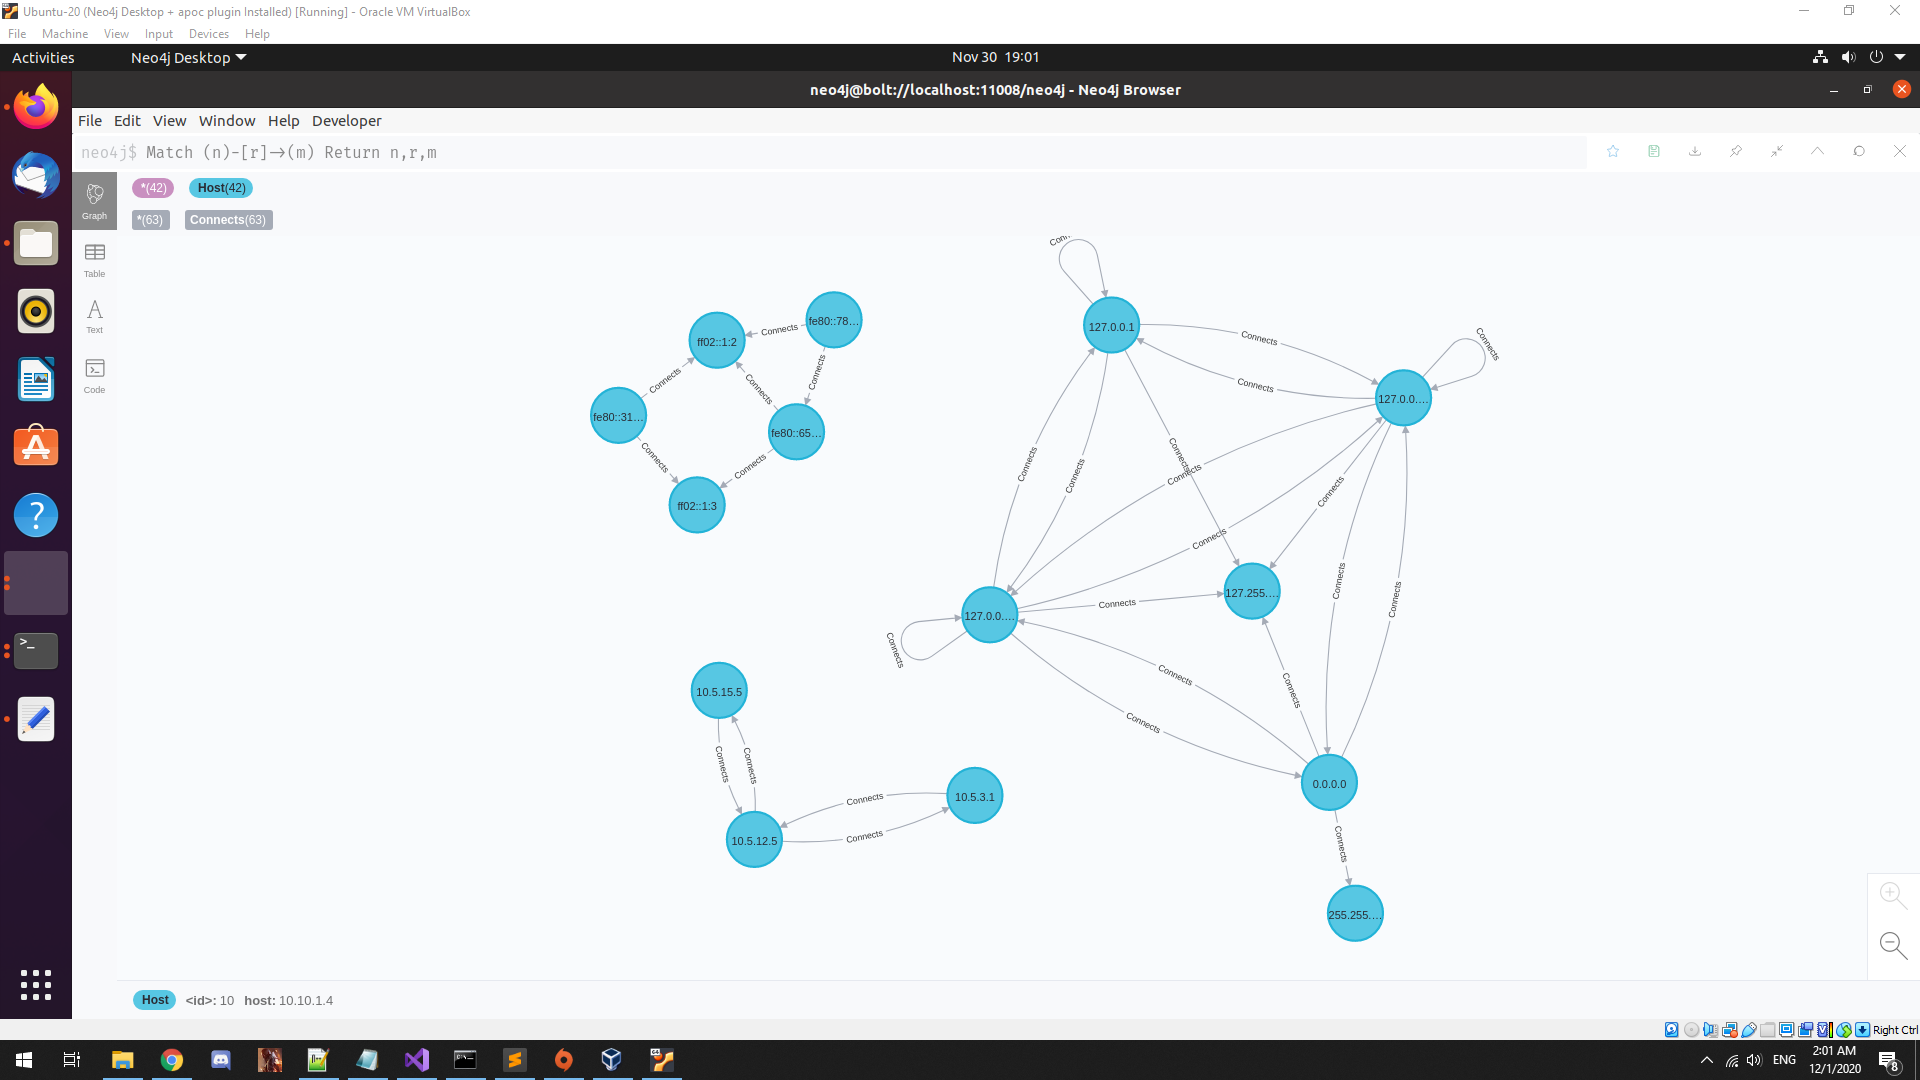1920x1080 pixels.
Task: Rerun the query with refresh icon
Action: tap(1859, 151)
